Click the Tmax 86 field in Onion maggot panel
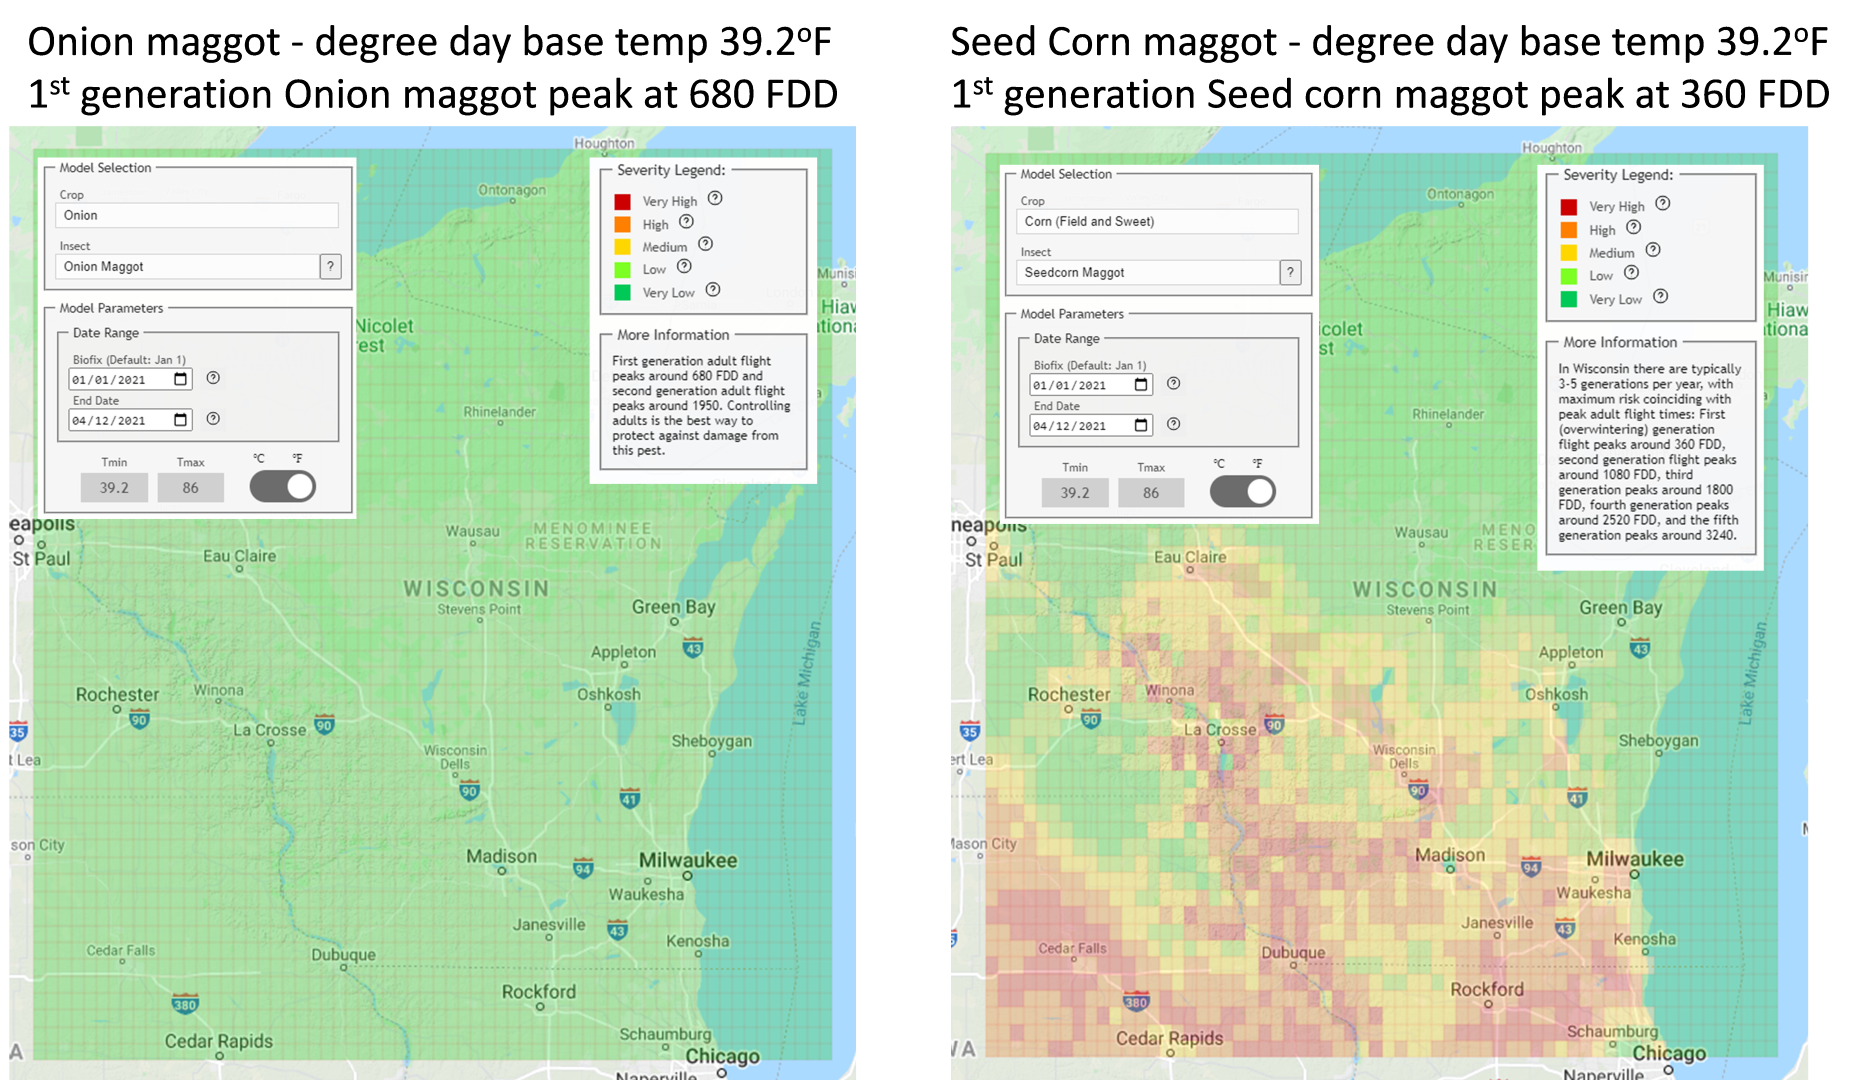Viewport: 1857px width, 1080px height. point(190,488)
